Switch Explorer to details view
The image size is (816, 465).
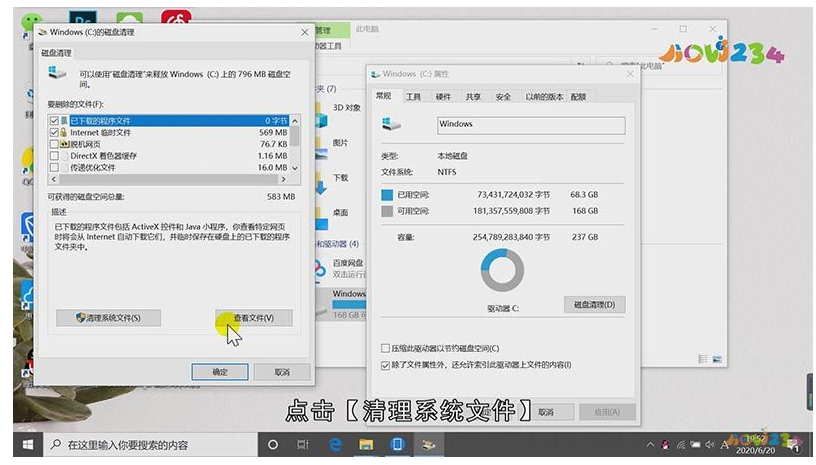click(703, 359)
